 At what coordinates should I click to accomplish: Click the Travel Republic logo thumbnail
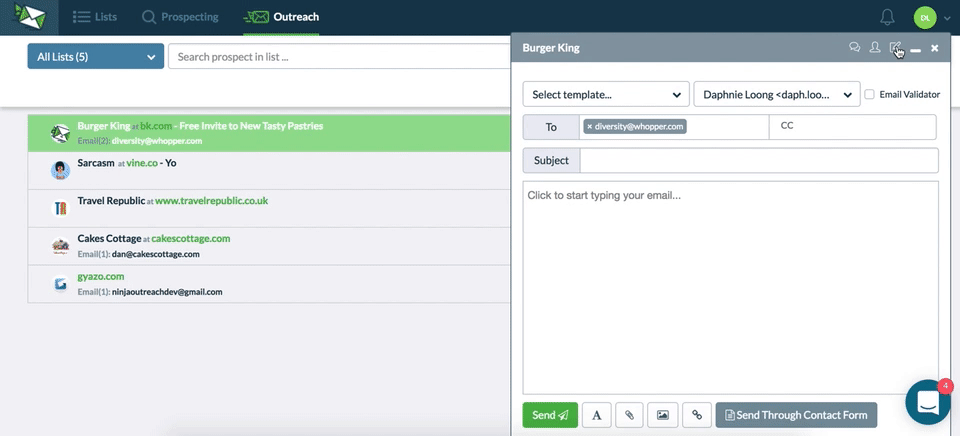[60, 209]
